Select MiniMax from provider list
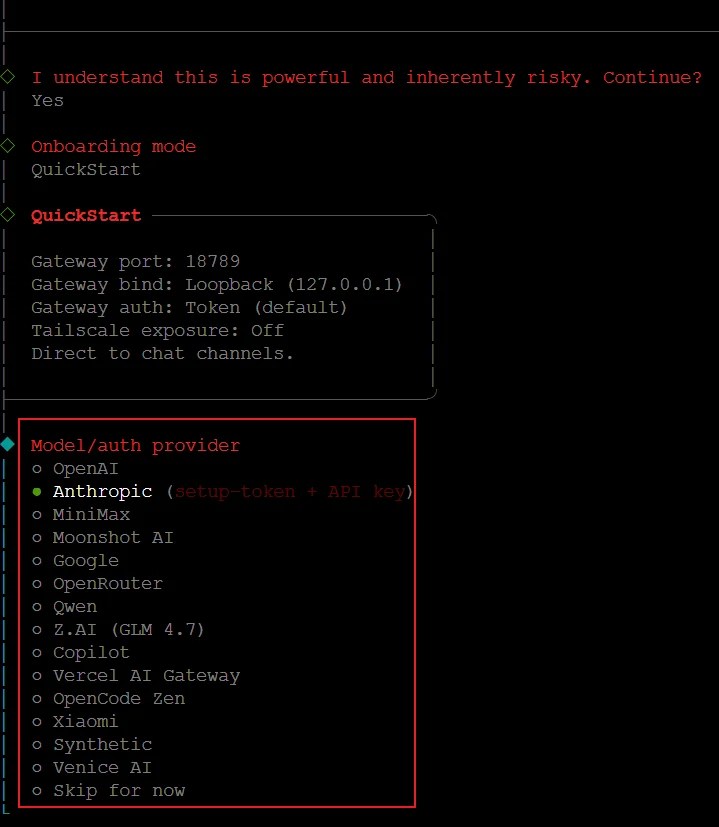This screenshot has width=719, height=827. [x=91, y=514]
